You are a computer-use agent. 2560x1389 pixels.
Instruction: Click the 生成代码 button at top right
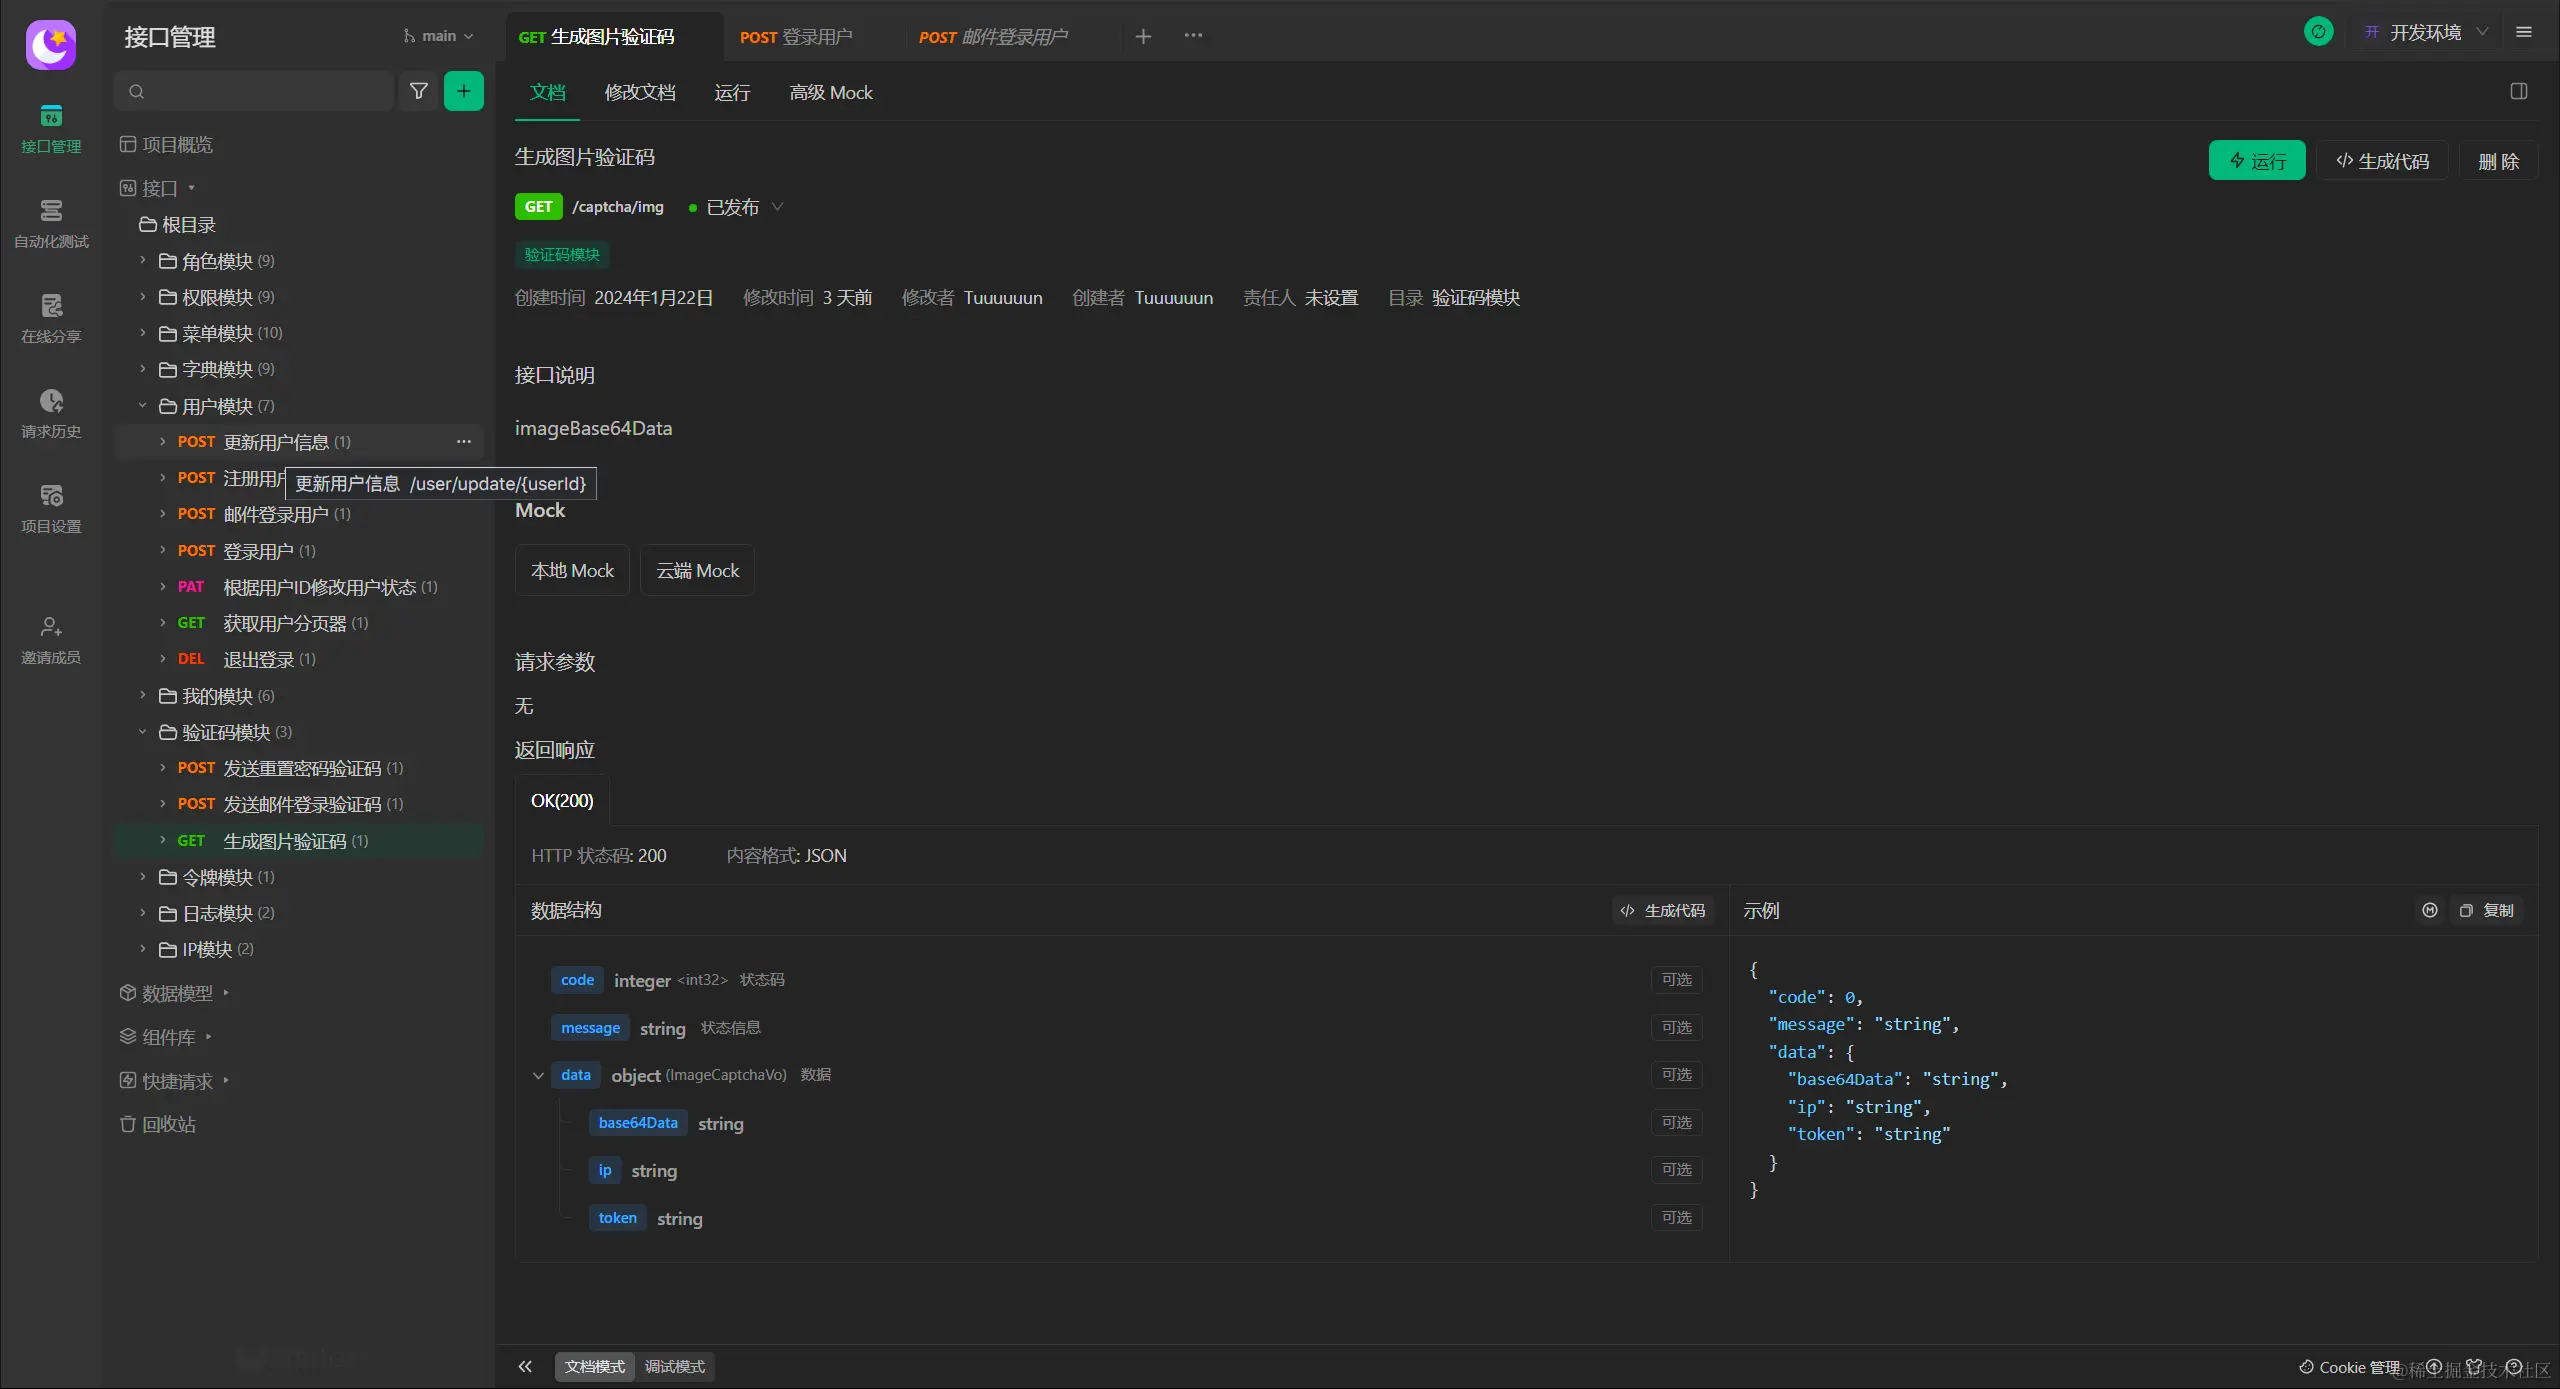click(2382, 161)
